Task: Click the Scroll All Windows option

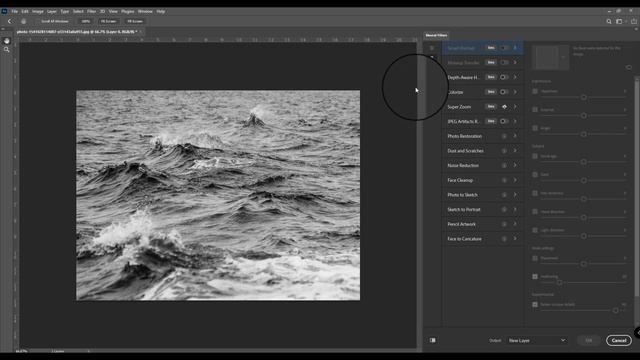Action: pyautogui.click(x=55, y=21)
